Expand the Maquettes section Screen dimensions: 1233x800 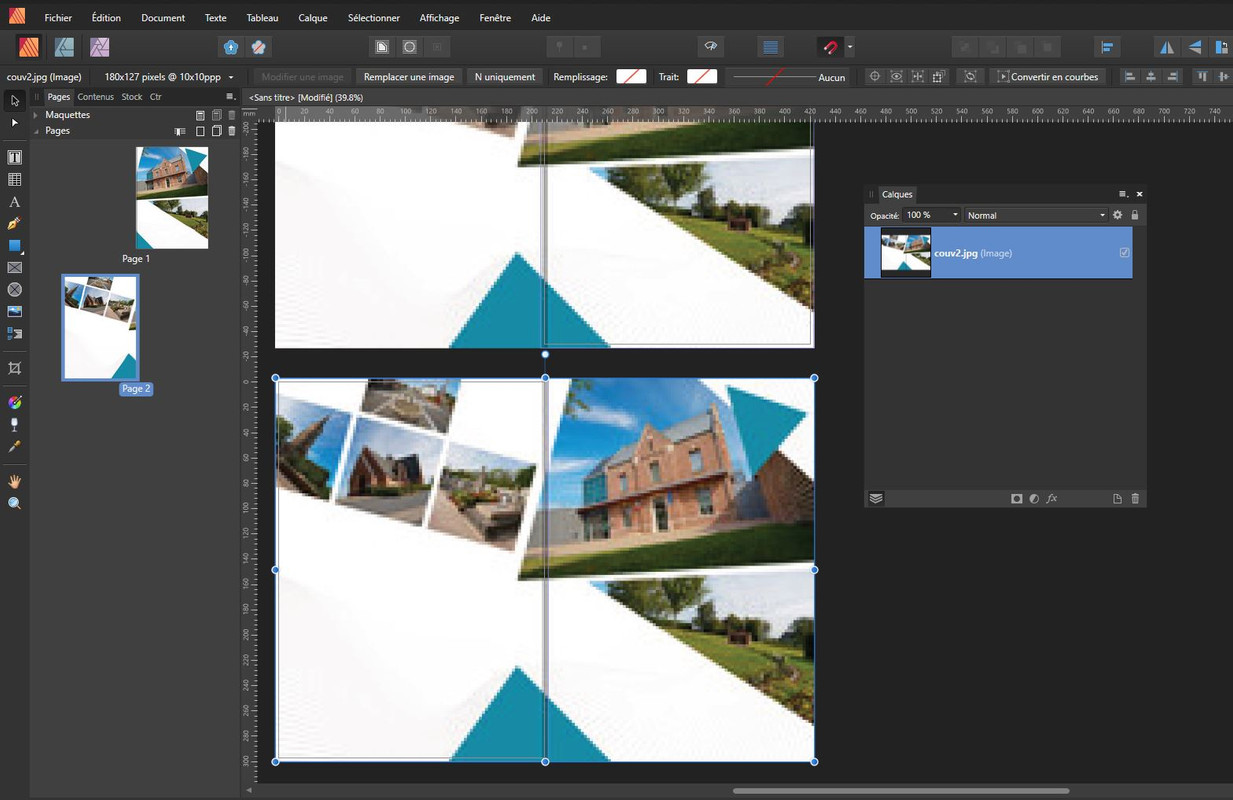click(x=36, y=115)
